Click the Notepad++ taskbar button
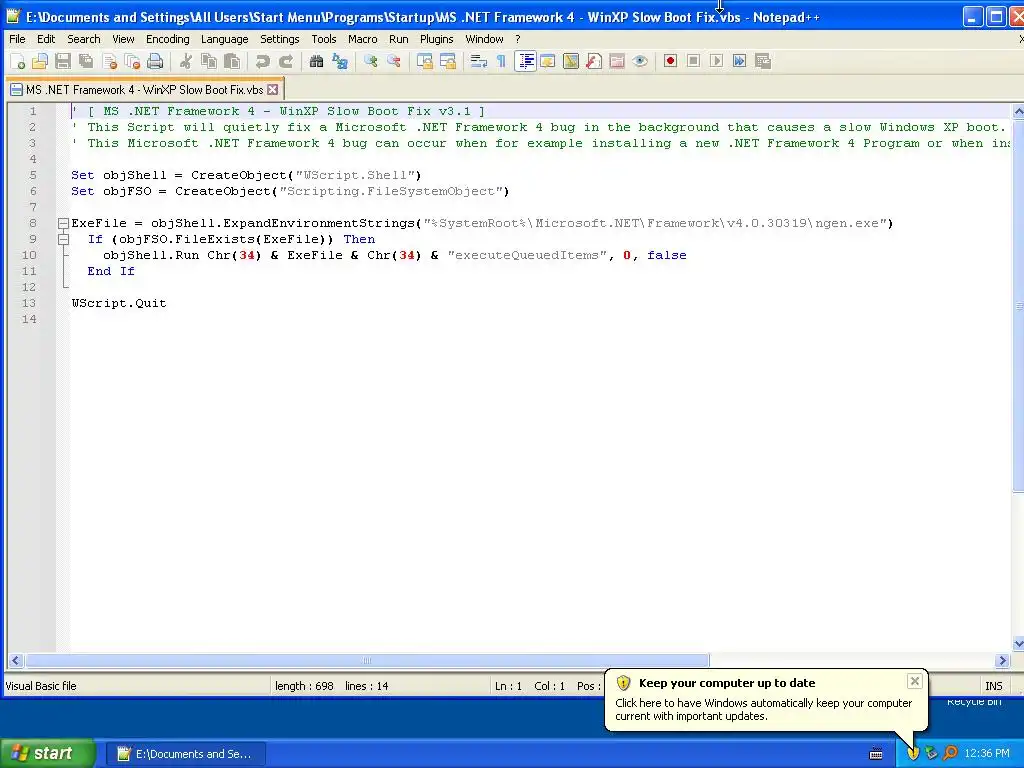 (x=186, y=754)
